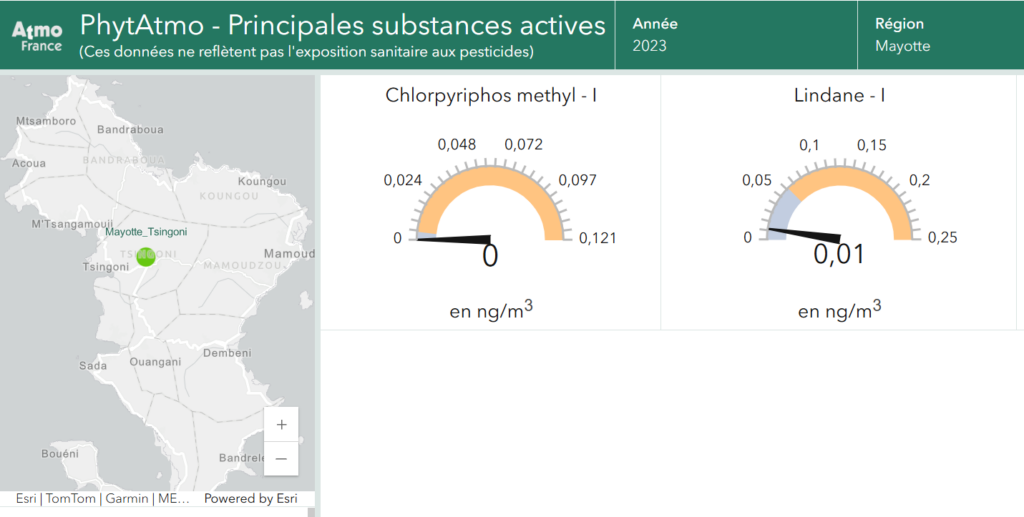The width and height of the screenshot is (1024, 517).
Task: Click Bandraboua town label on the map
Action: (131, 129)
